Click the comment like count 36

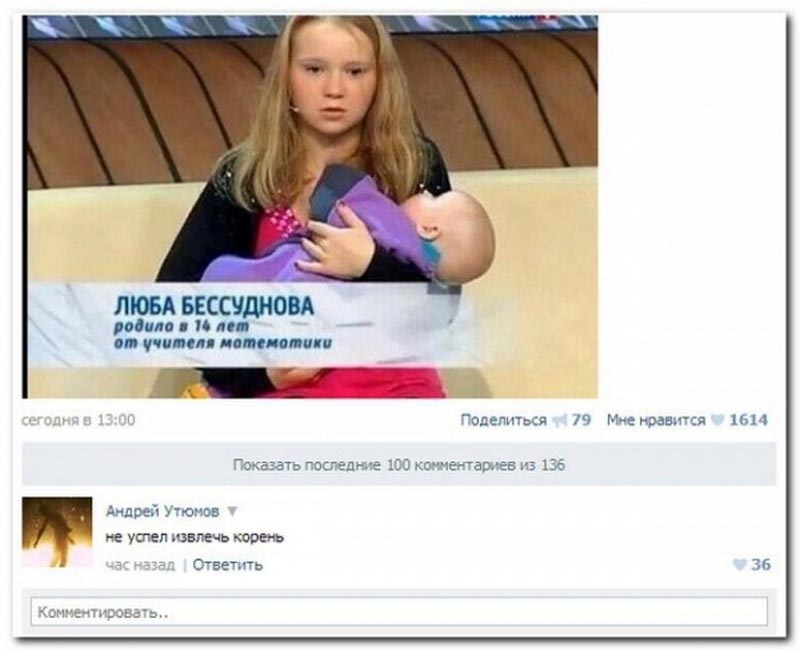pyautogui.click(x=761, y=564)
